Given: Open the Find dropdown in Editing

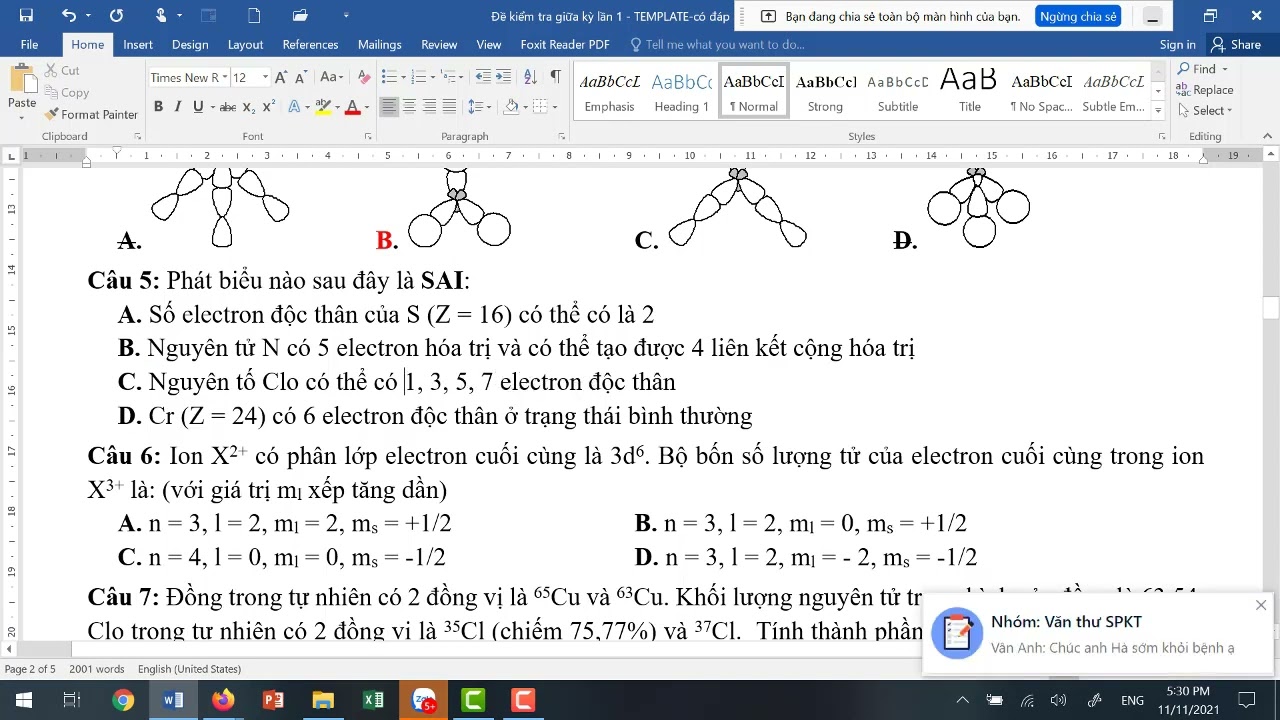Looking at the screenshot, I should 1226,69.
